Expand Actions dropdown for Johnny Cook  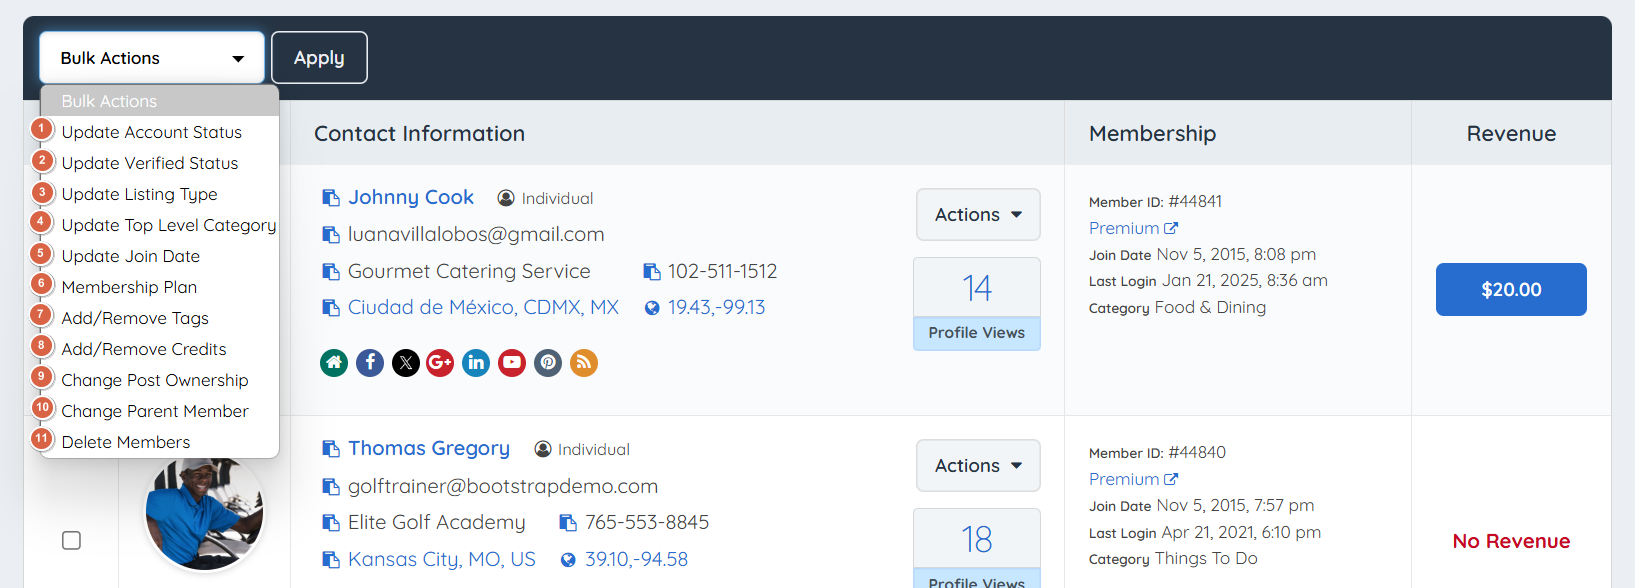(978, 215)
